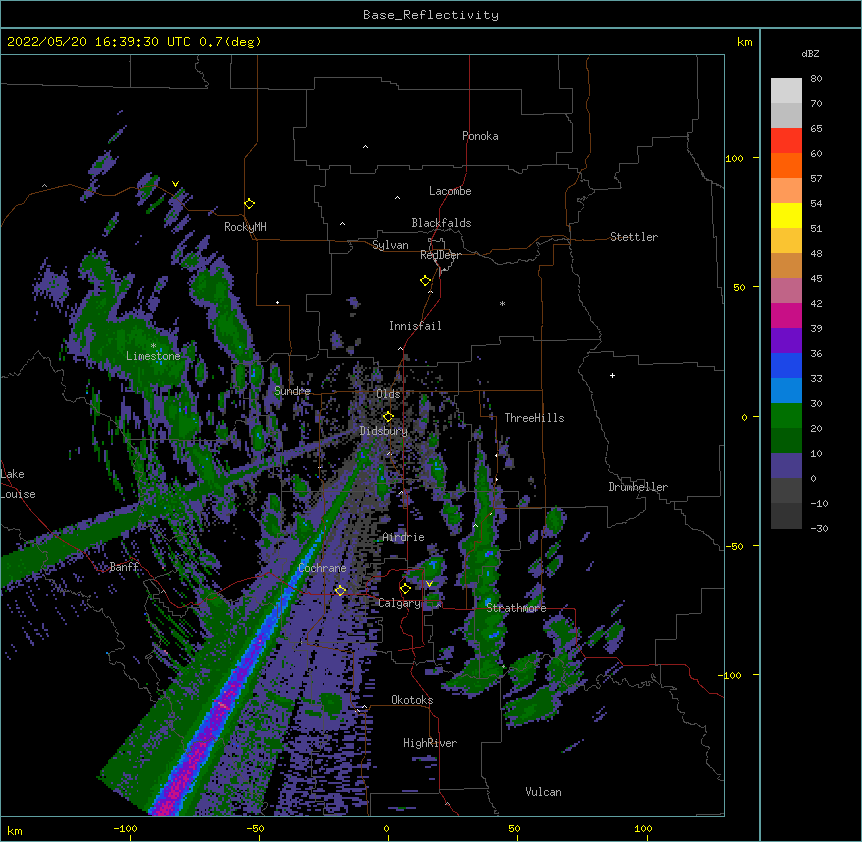Select the Innisfail map label
The height and width of the screenshot is (842, 862).
tap(415, 326)
